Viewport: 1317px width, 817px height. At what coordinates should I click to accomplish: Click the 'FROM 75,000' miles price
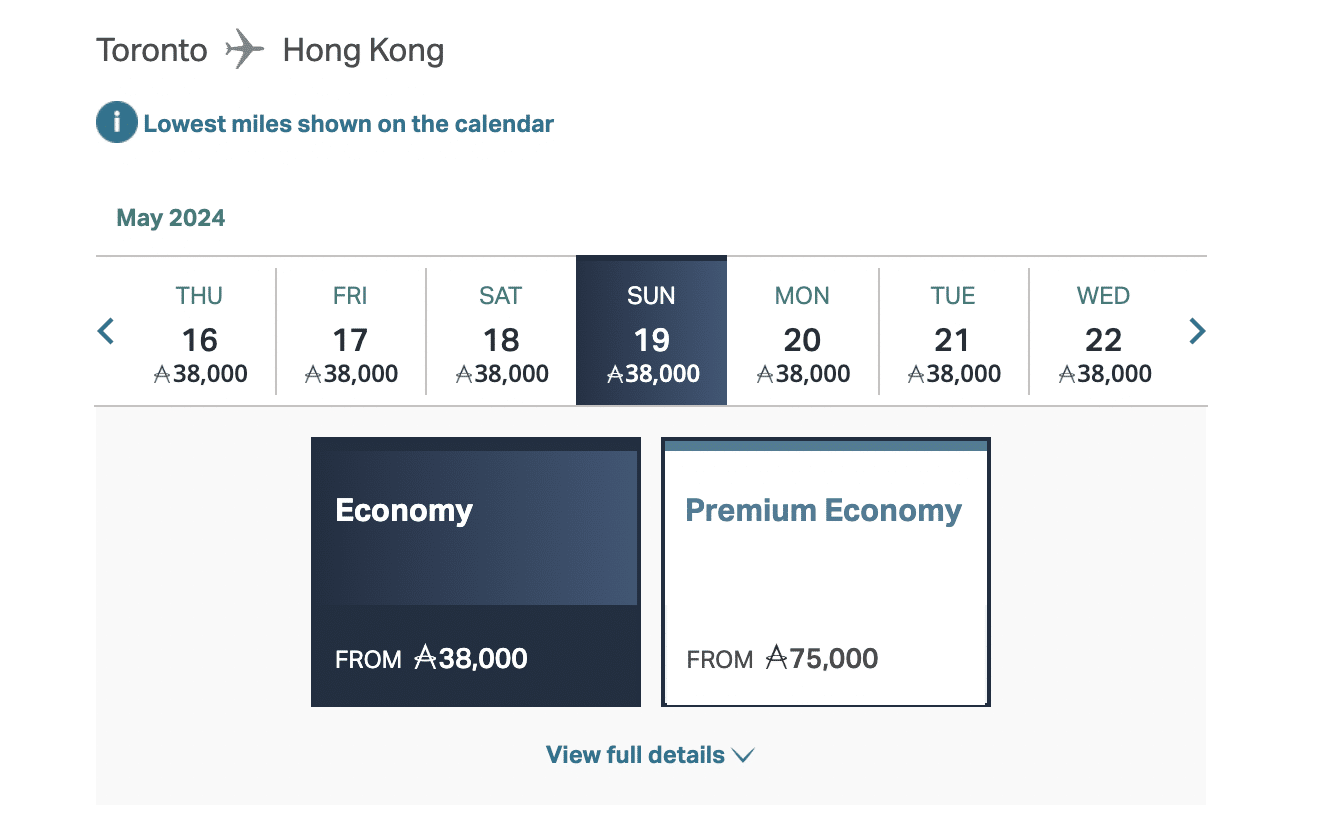pyautogui.click(x=782, y=659)
